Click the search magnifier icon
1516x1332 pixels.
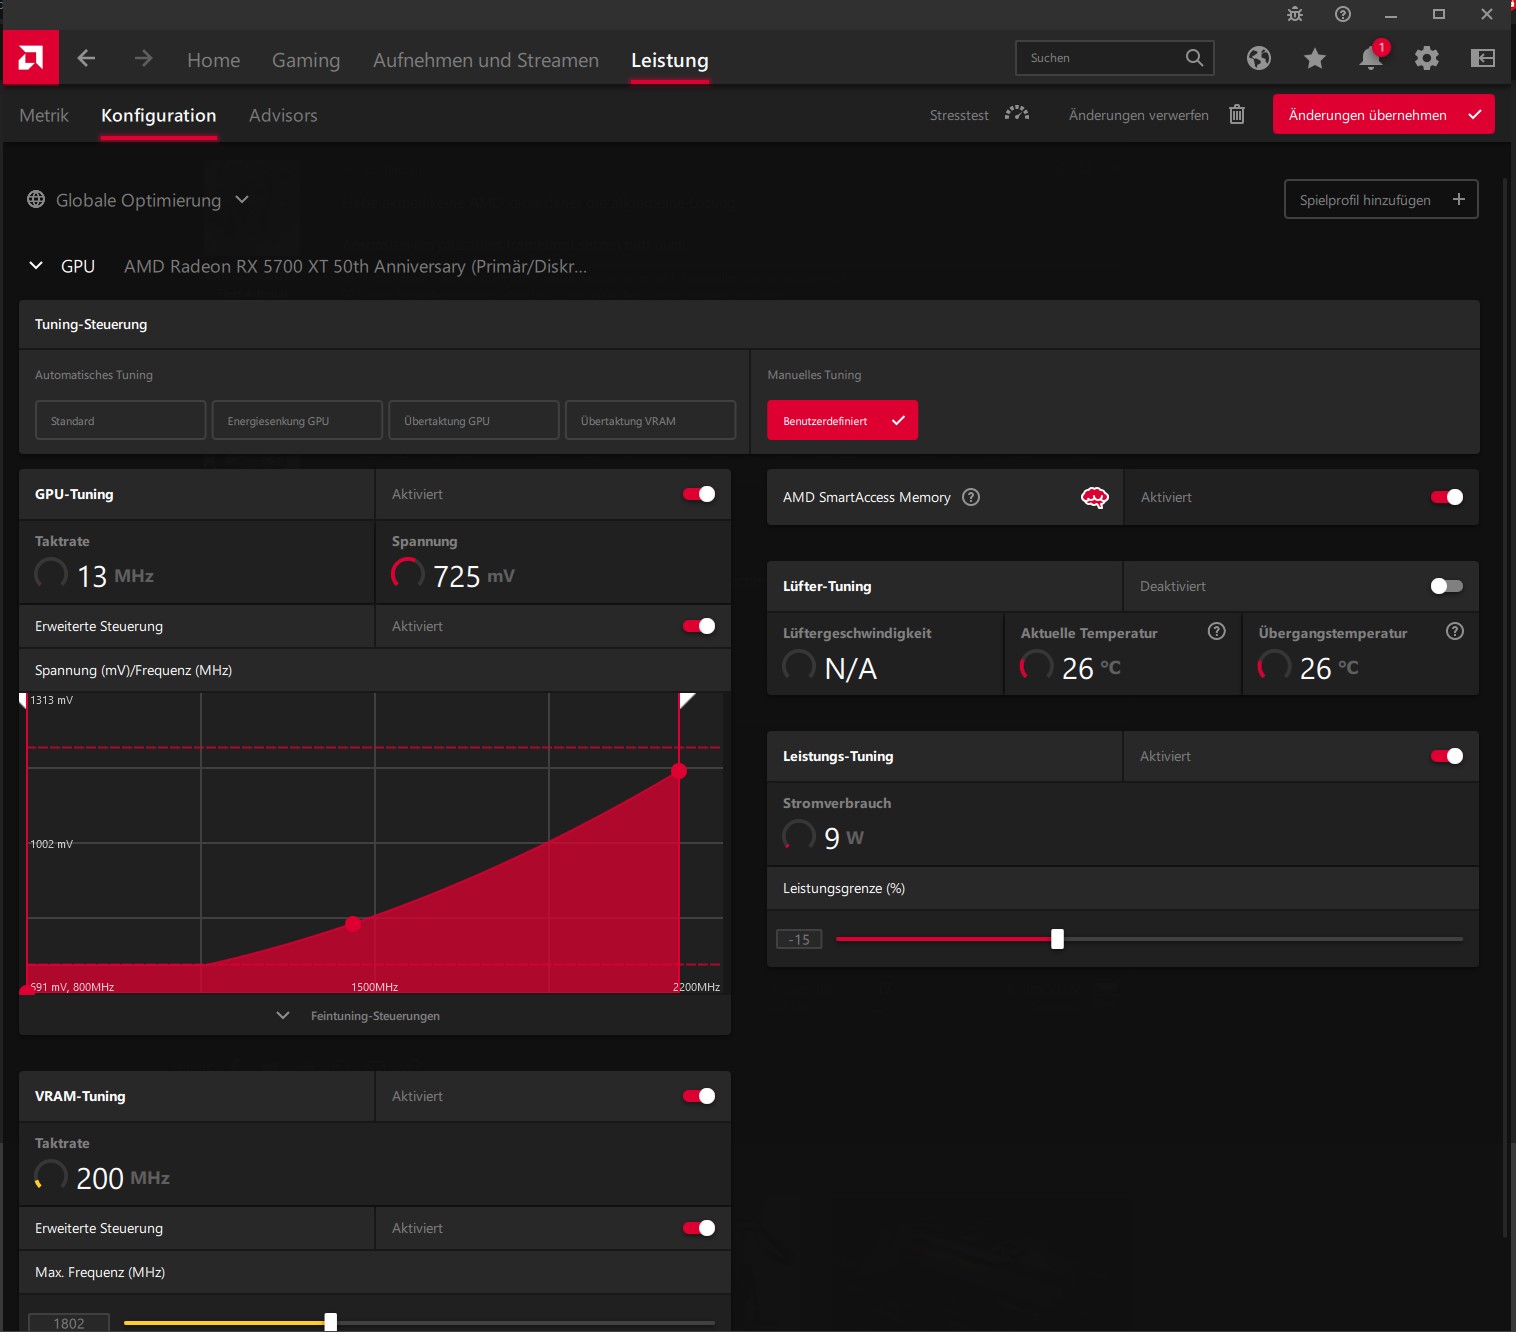coord(1194,58)
